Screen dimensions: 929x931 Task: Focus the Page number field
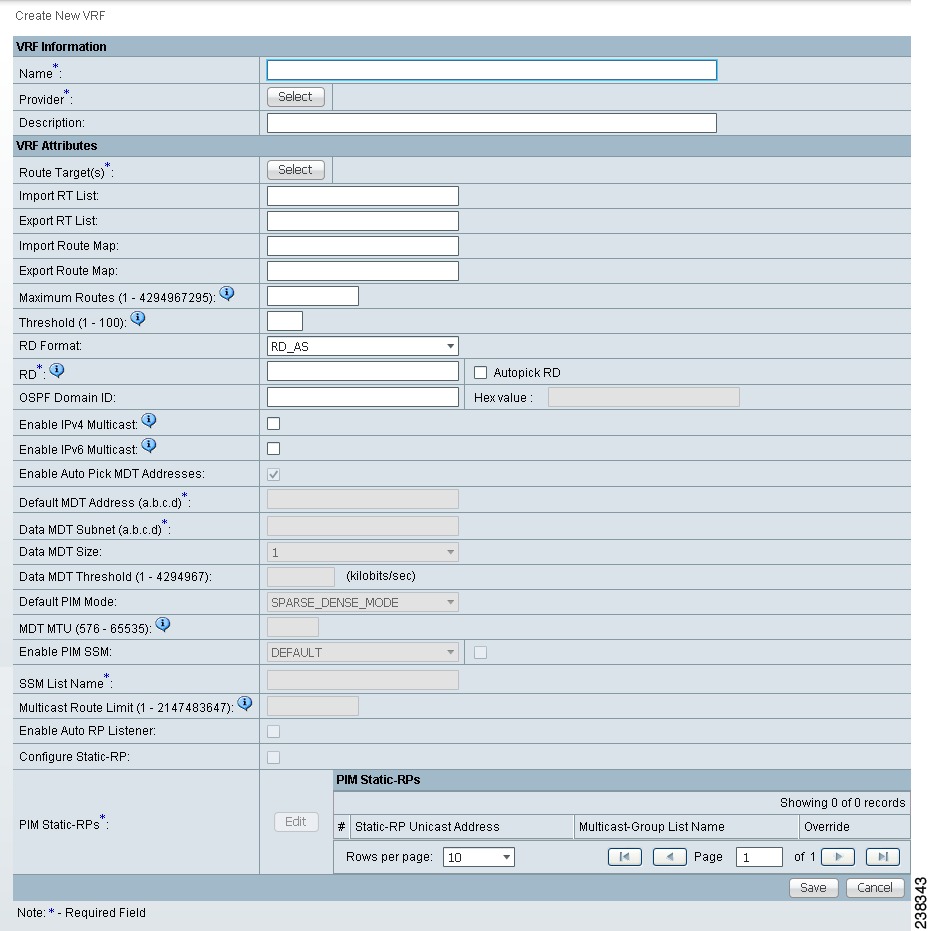tap(759, 857)
